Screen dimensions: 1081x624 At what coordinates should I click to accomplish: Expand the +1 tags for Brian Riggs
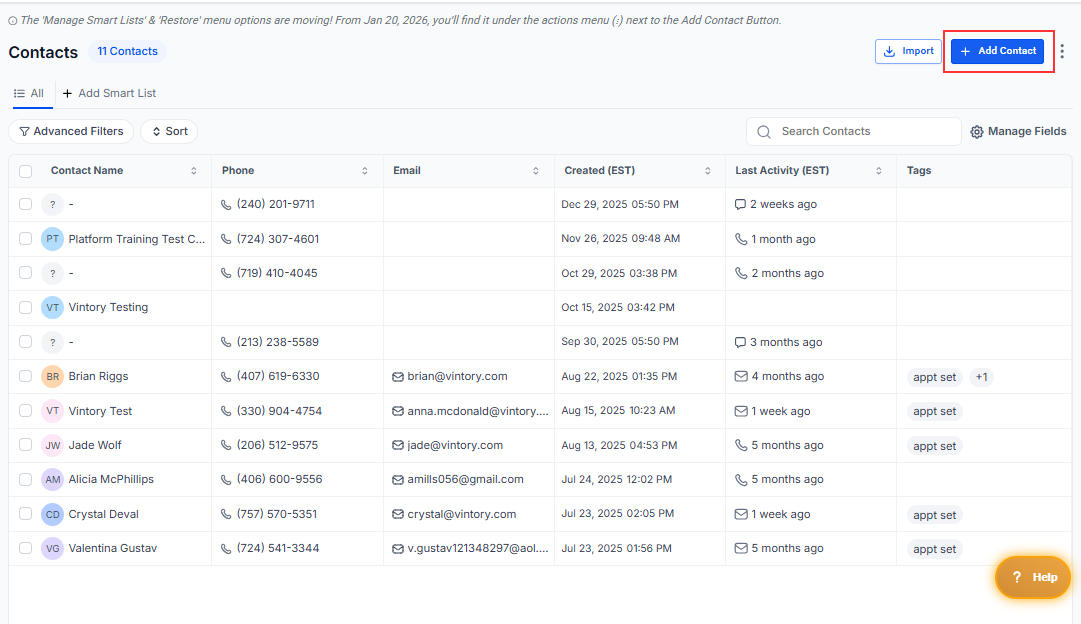tap(981, 377)
